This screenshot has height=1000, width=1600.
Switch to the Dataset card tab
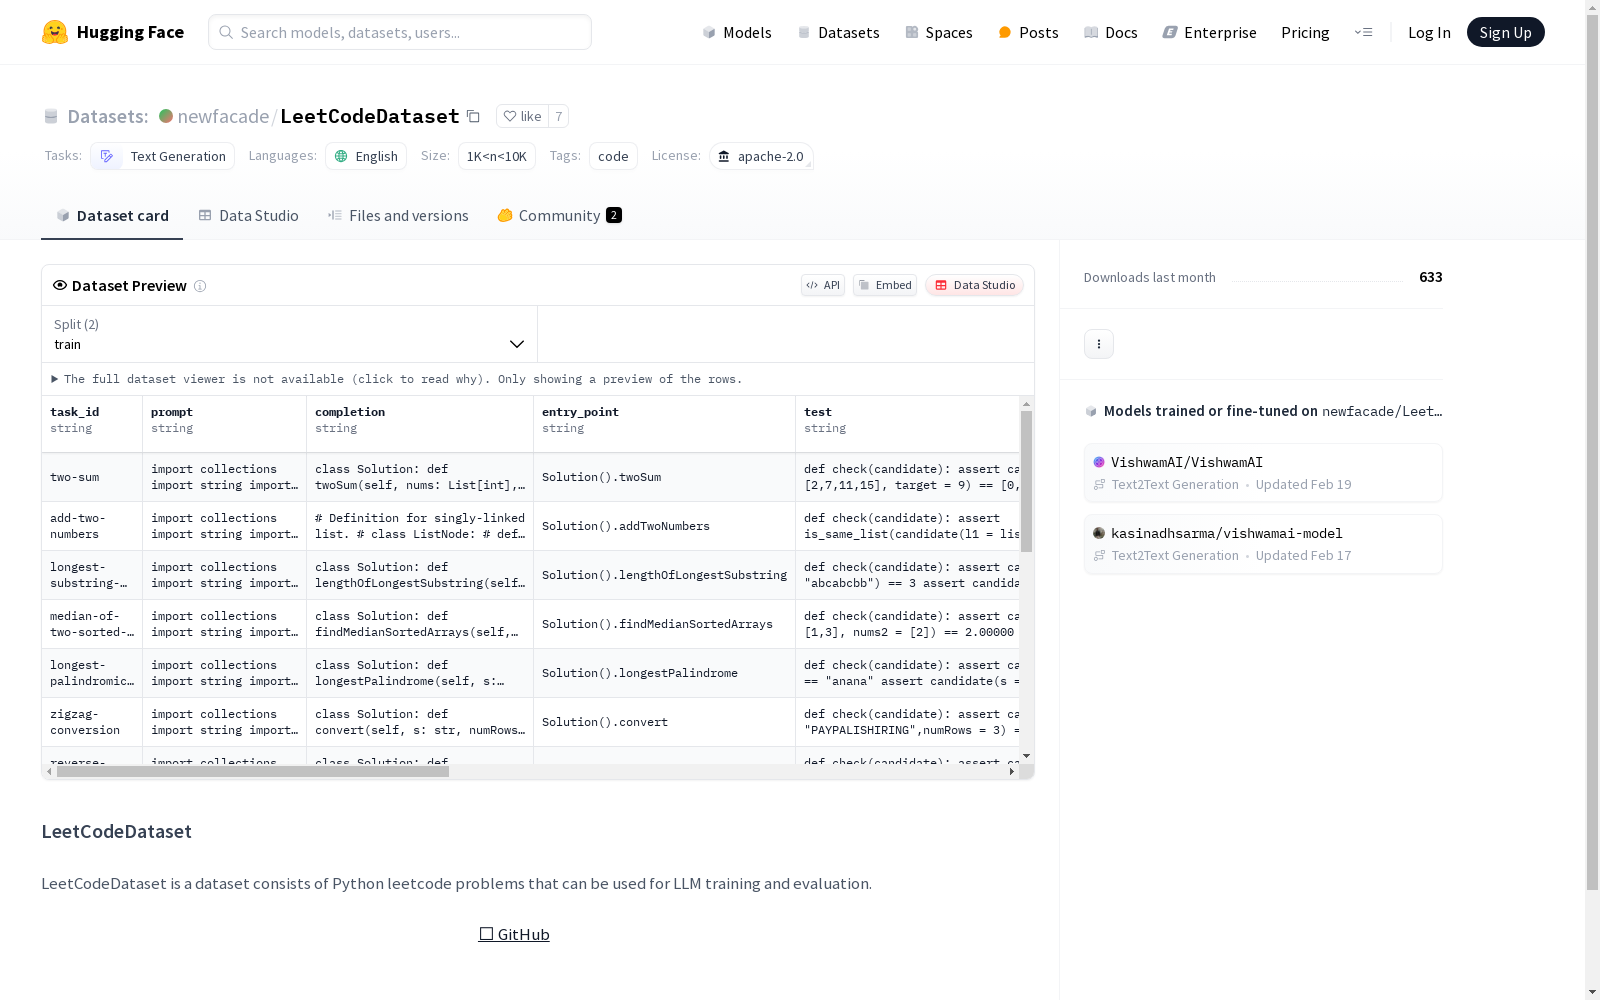coord(112,215)
